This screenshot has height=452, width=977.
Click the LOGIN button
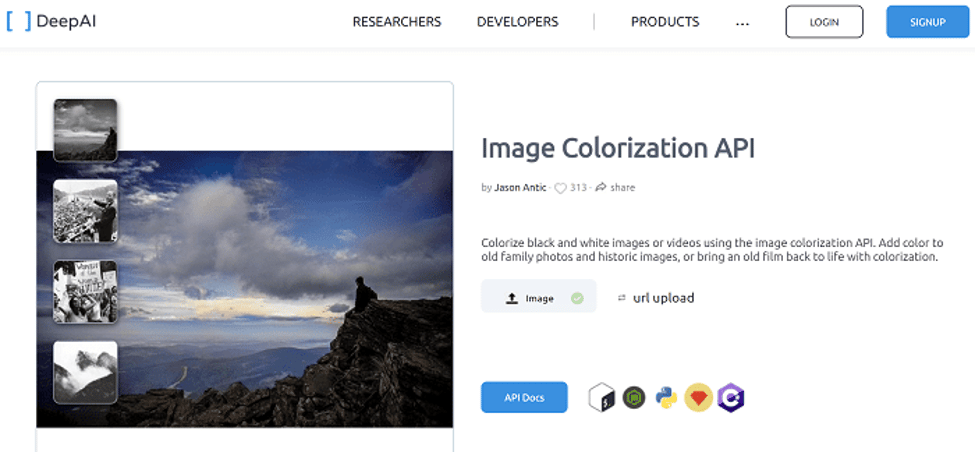click(824, 22)
